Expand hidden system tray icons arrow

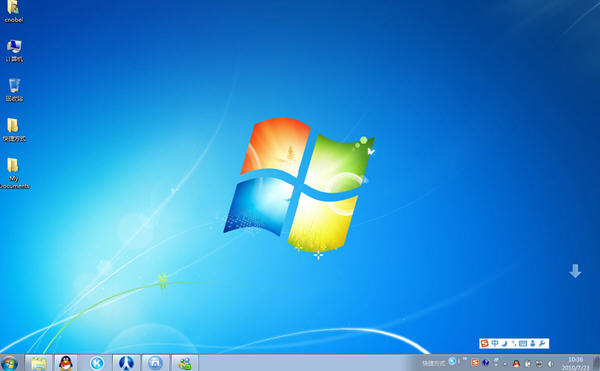pos(505,363)
